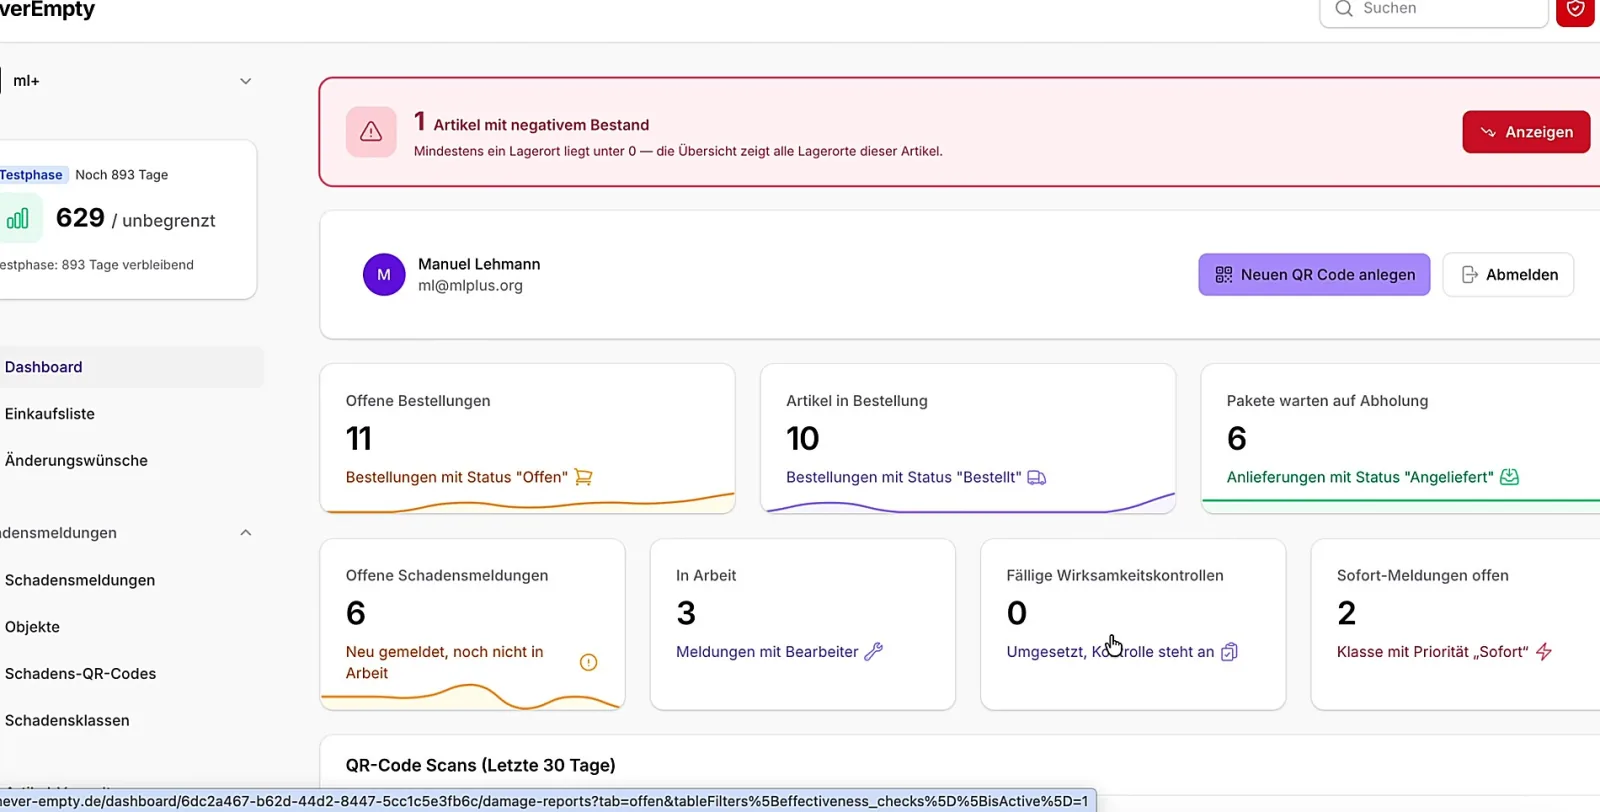The height and width of the screenshot is (812, 1600).
Task: Click the QR-Code Scans (Letzte 30 Tage) heading
Action: click(x=481, y=766)
